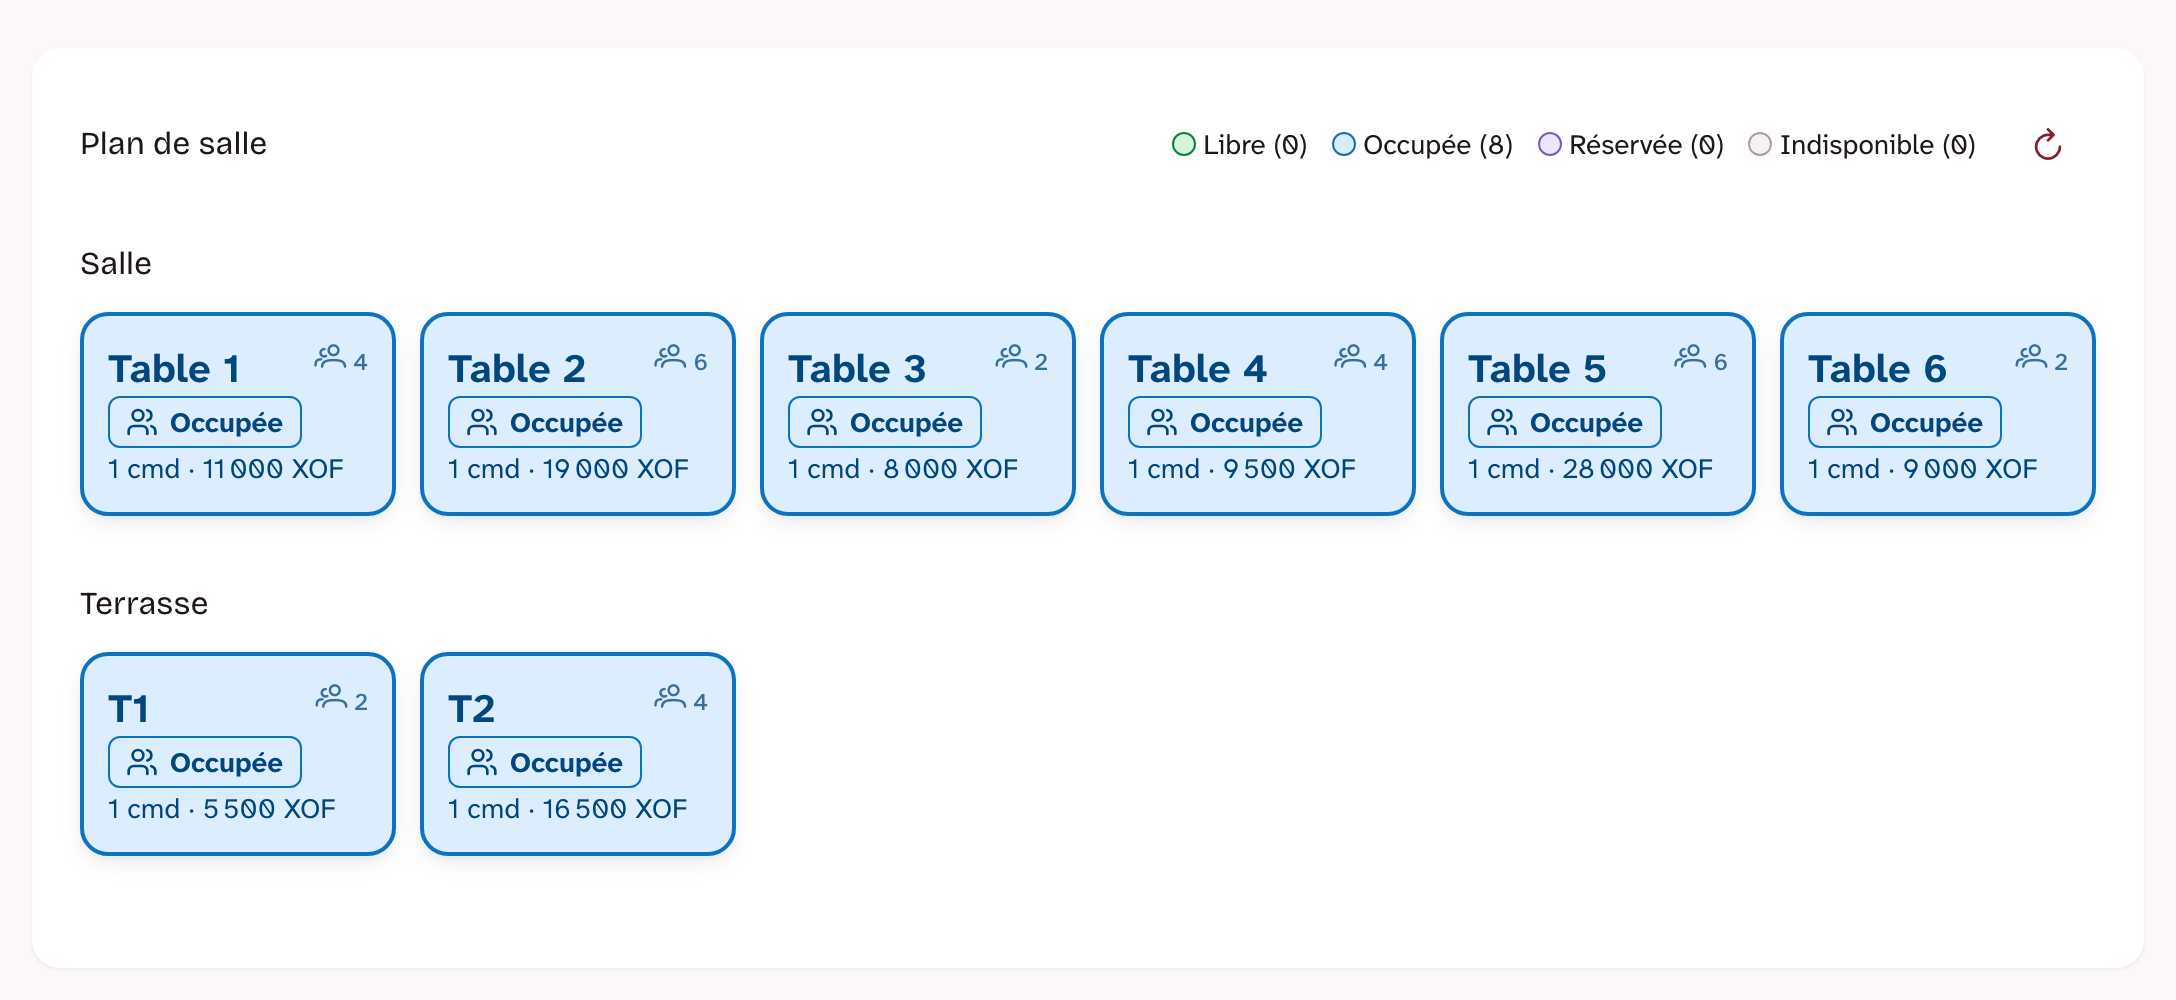
Task: Click the Indisponible (0) legend label
Action: tap(1878, 145)
